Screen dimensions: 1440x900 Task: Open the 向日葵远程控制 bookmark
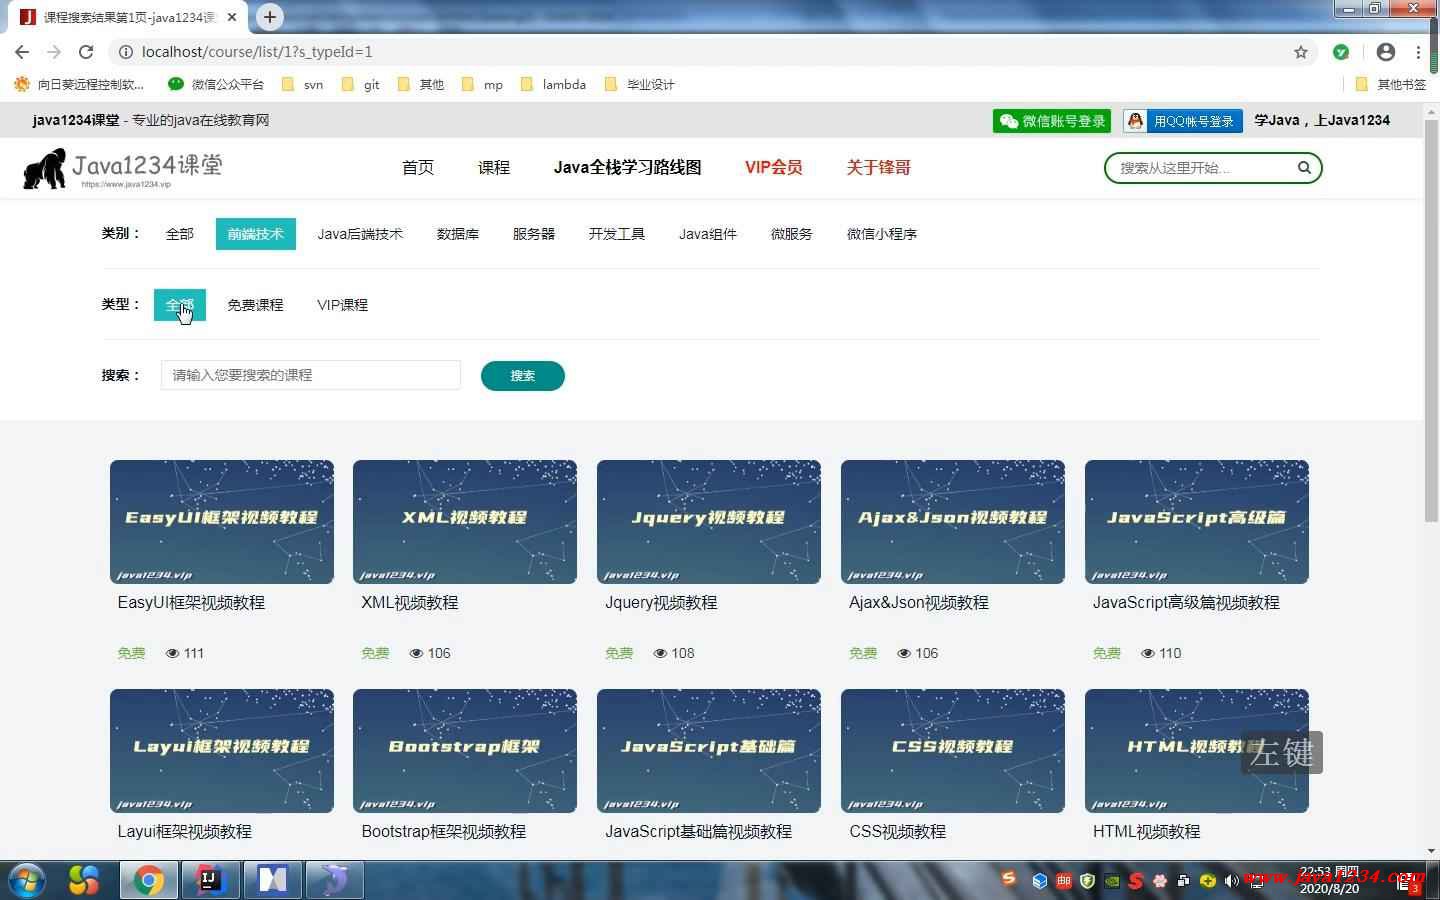[x=79, y=85]
